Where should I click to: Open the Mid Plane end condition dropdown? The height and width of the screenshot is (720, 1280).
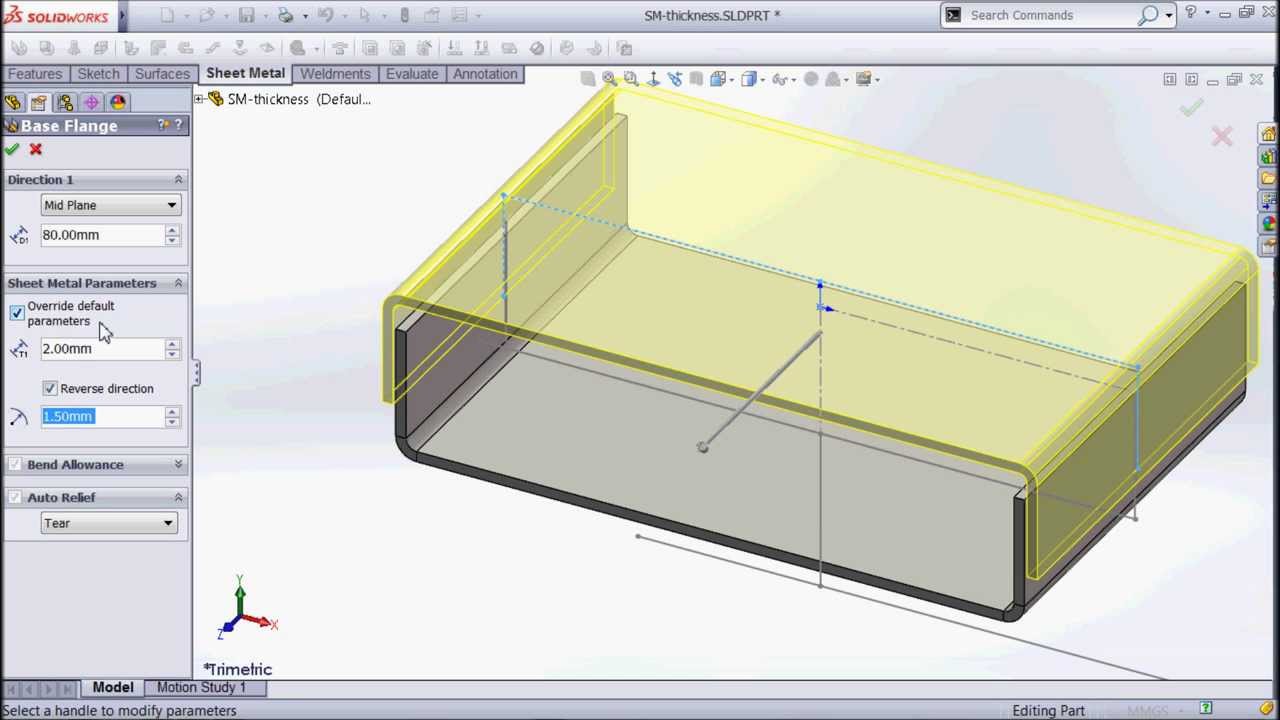click(110, 205)
